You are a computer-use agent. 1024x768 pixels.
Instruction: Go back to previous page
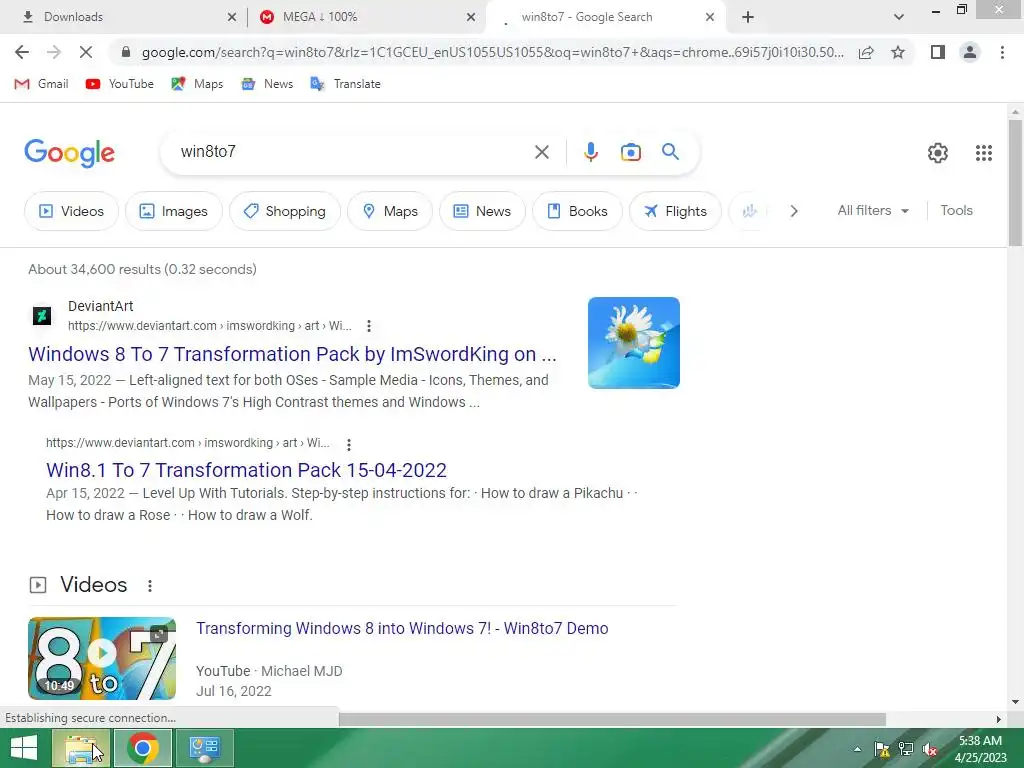pyautogui.click(x=22, y=52)
